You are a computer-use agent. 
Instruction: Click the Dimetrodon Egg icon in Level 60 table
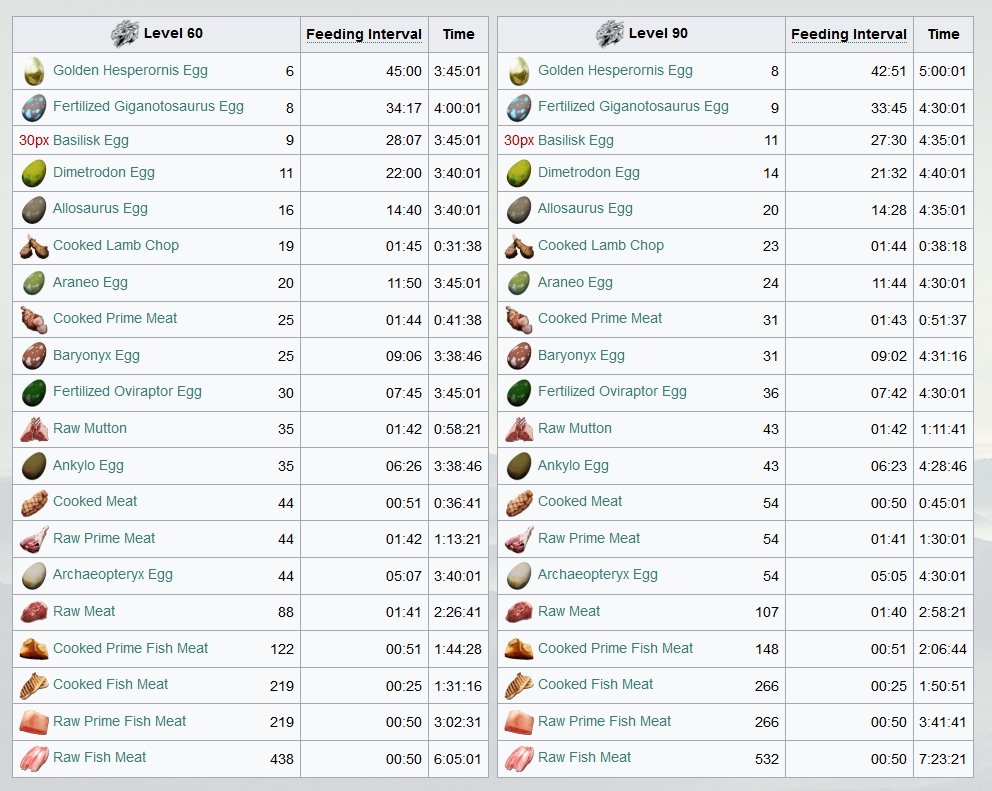click(34, 173)
